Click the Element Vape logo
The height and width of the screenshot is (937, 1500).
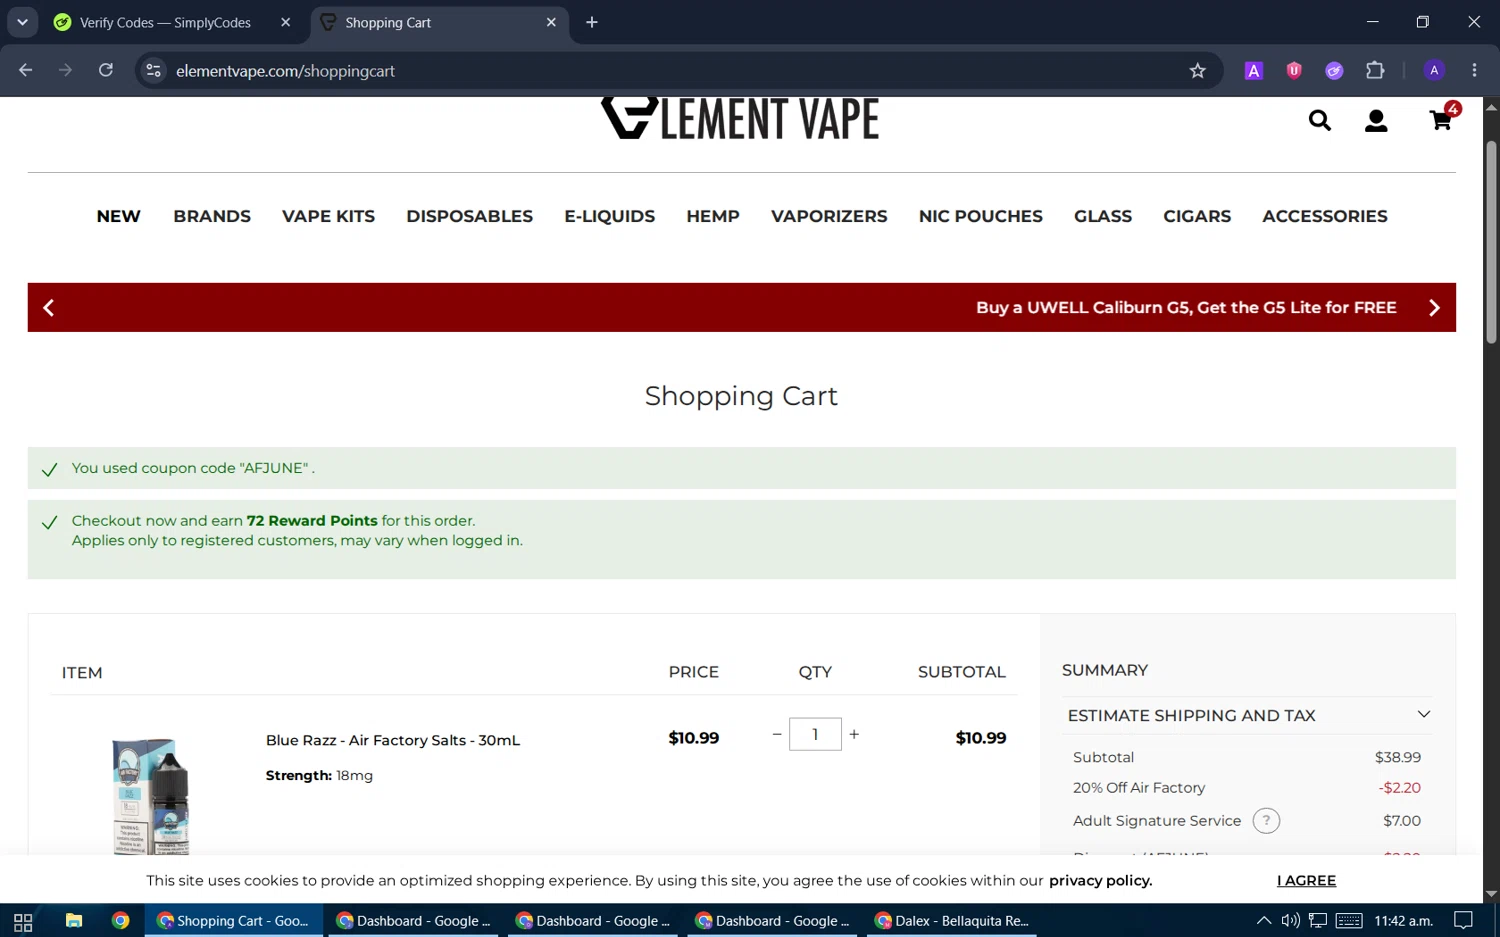[740, 118]
